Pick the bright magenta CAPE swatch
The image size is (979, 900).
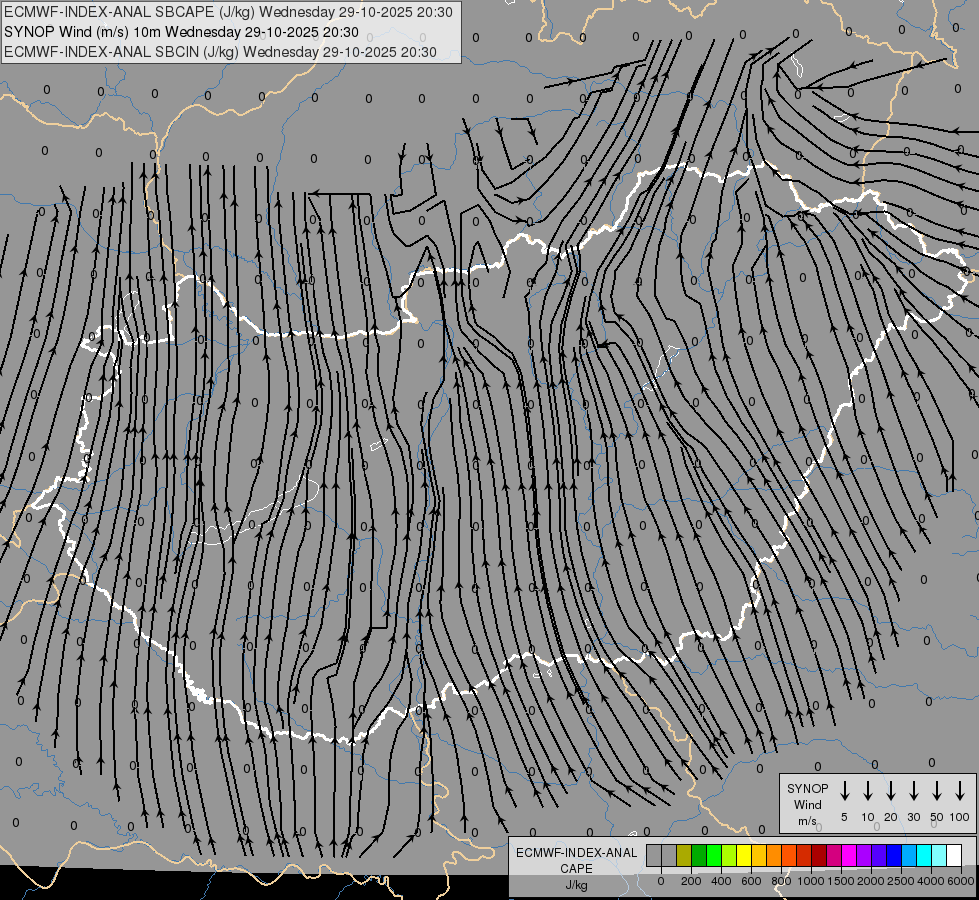pos(849,856)
